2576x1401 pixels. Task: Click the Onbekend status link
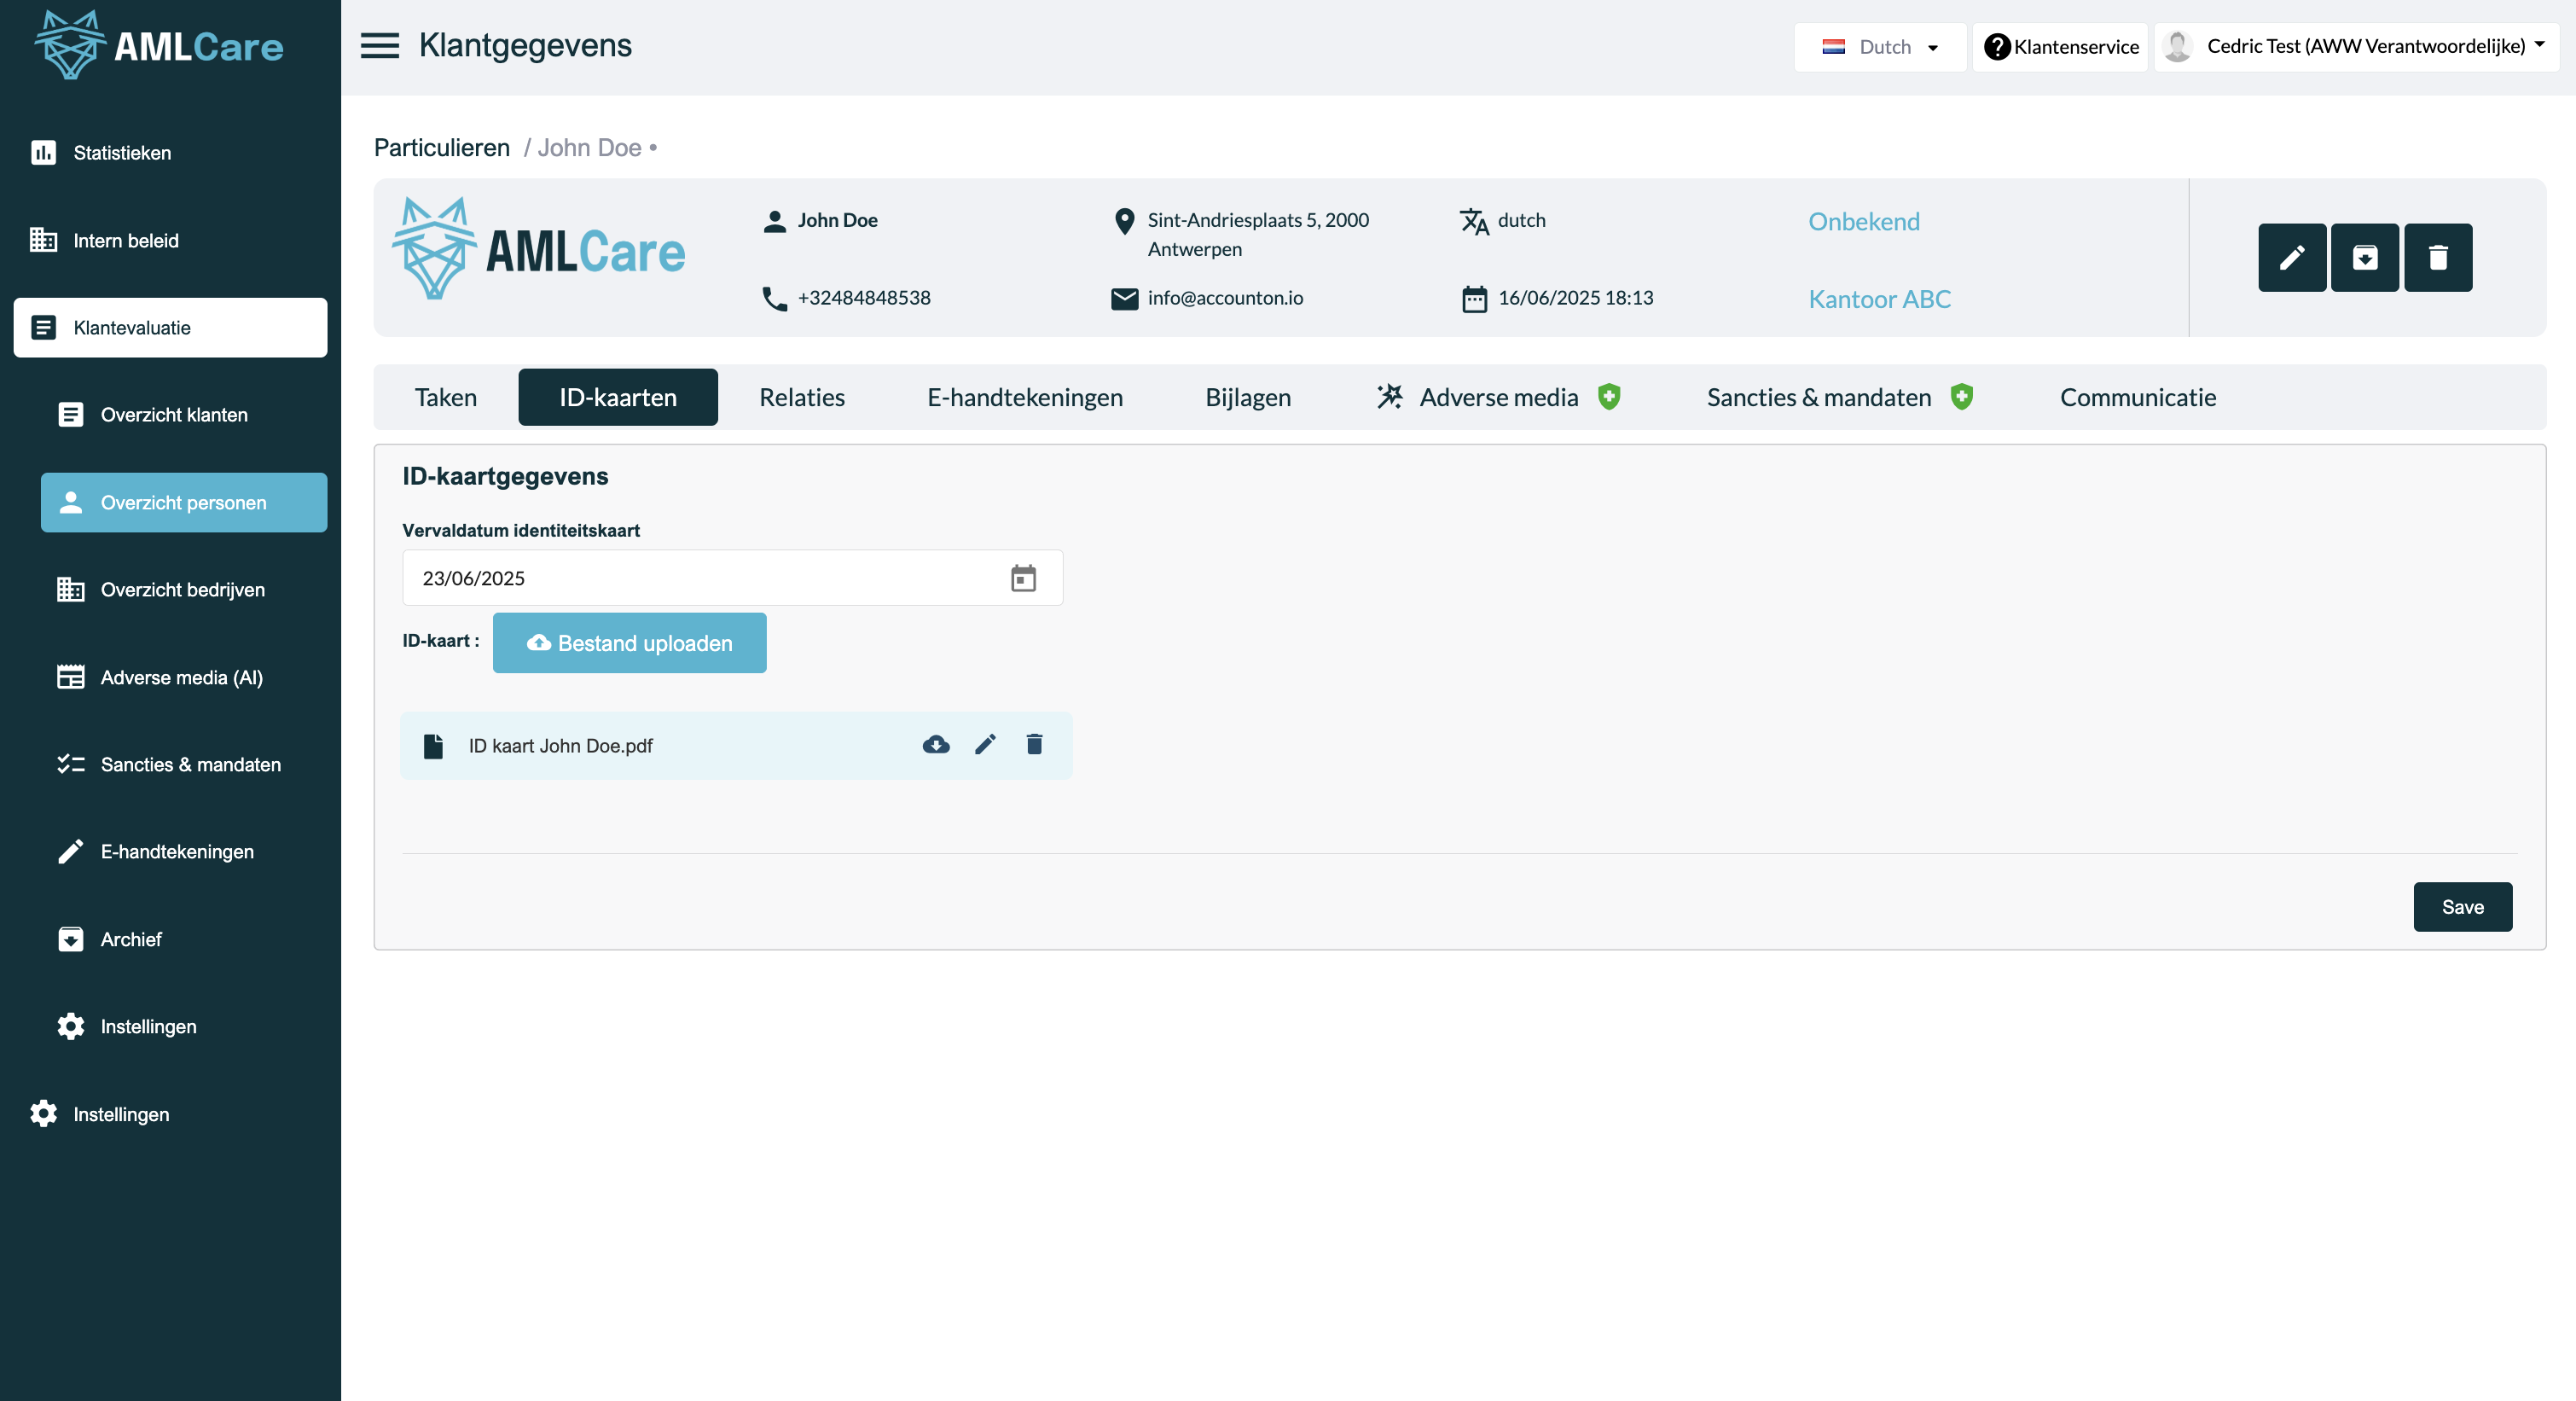(x=1864, y=221)
